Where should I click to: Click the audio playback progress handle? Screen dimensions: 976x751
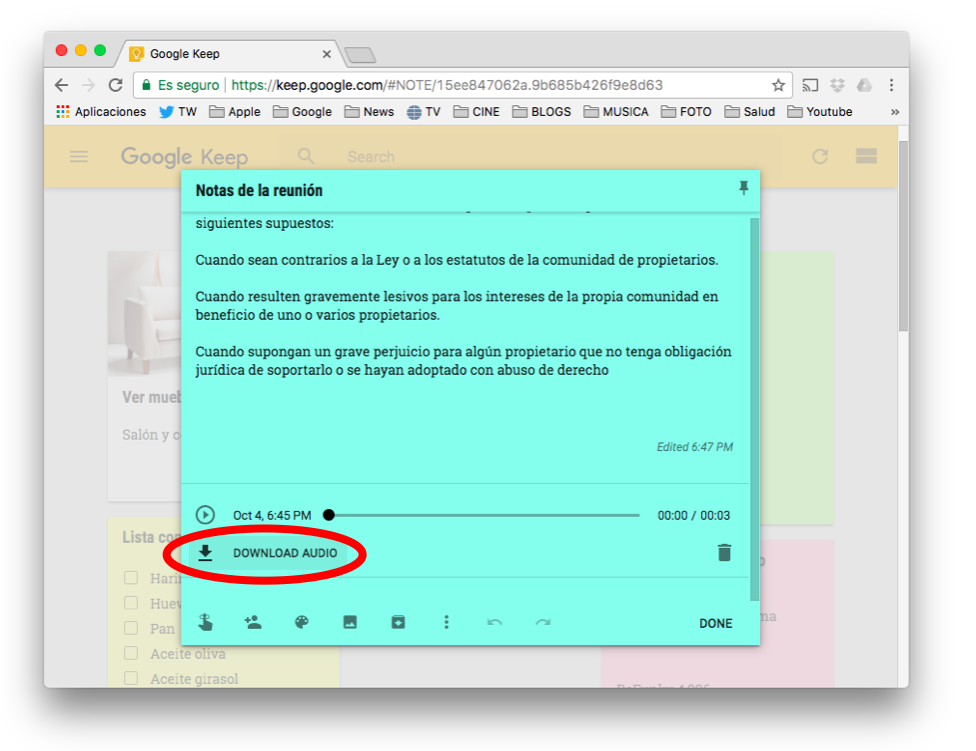329,515
